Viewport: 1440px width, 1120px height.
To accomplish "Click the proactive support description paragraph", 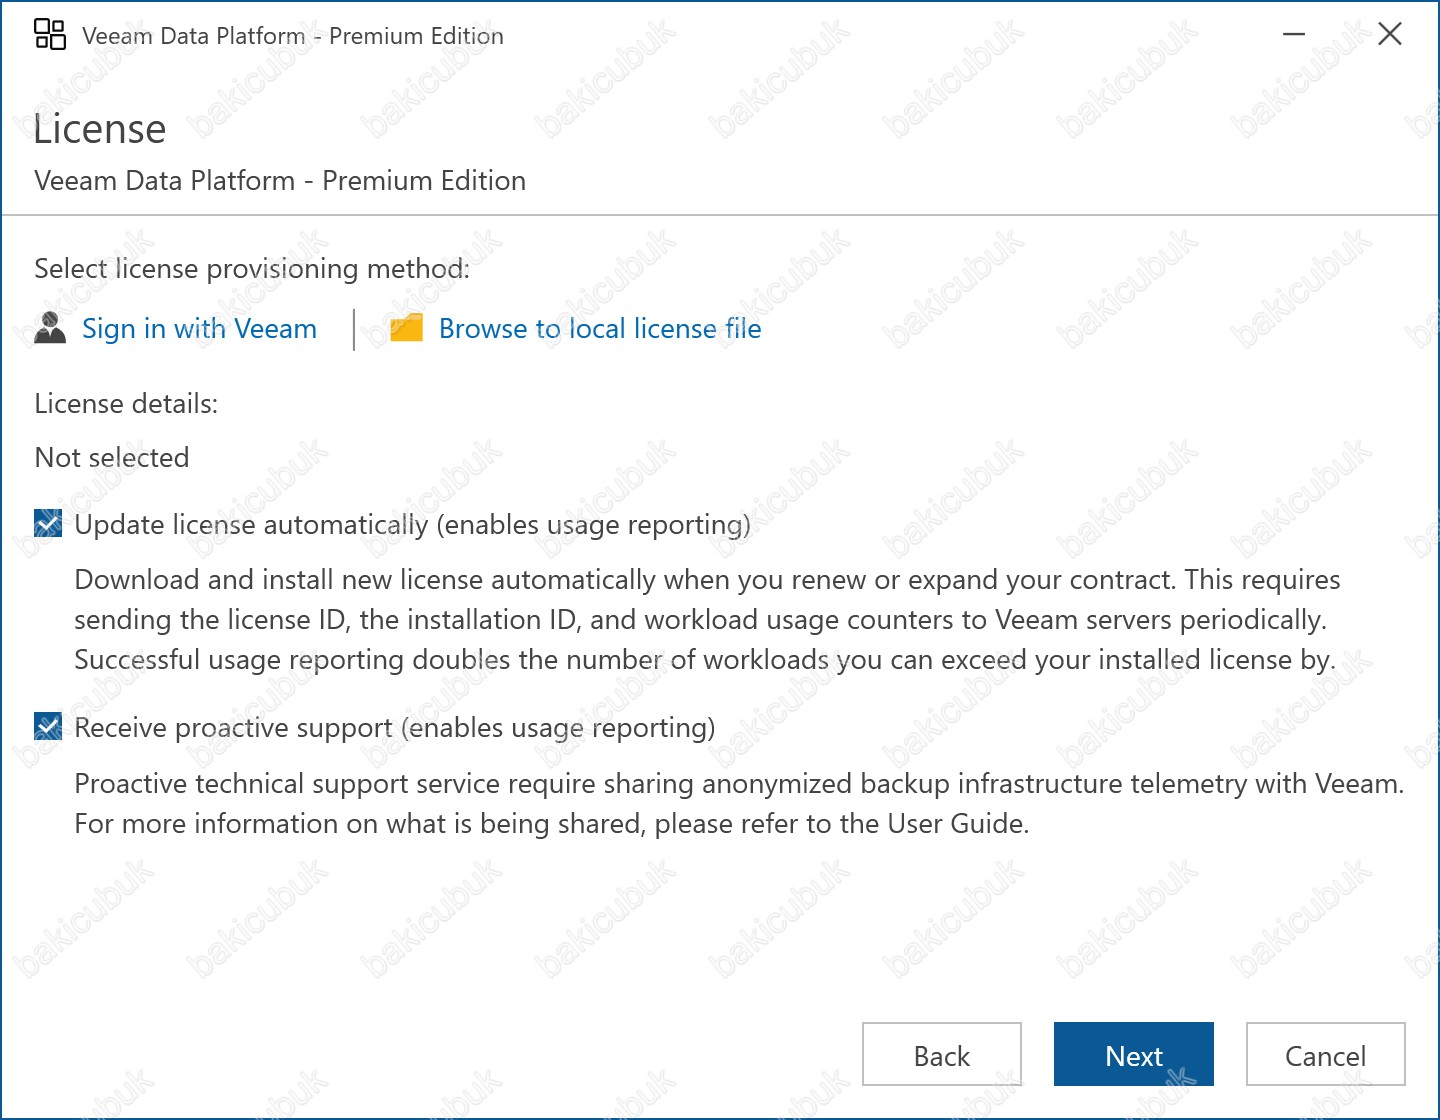I will click(x=738, y=804).
